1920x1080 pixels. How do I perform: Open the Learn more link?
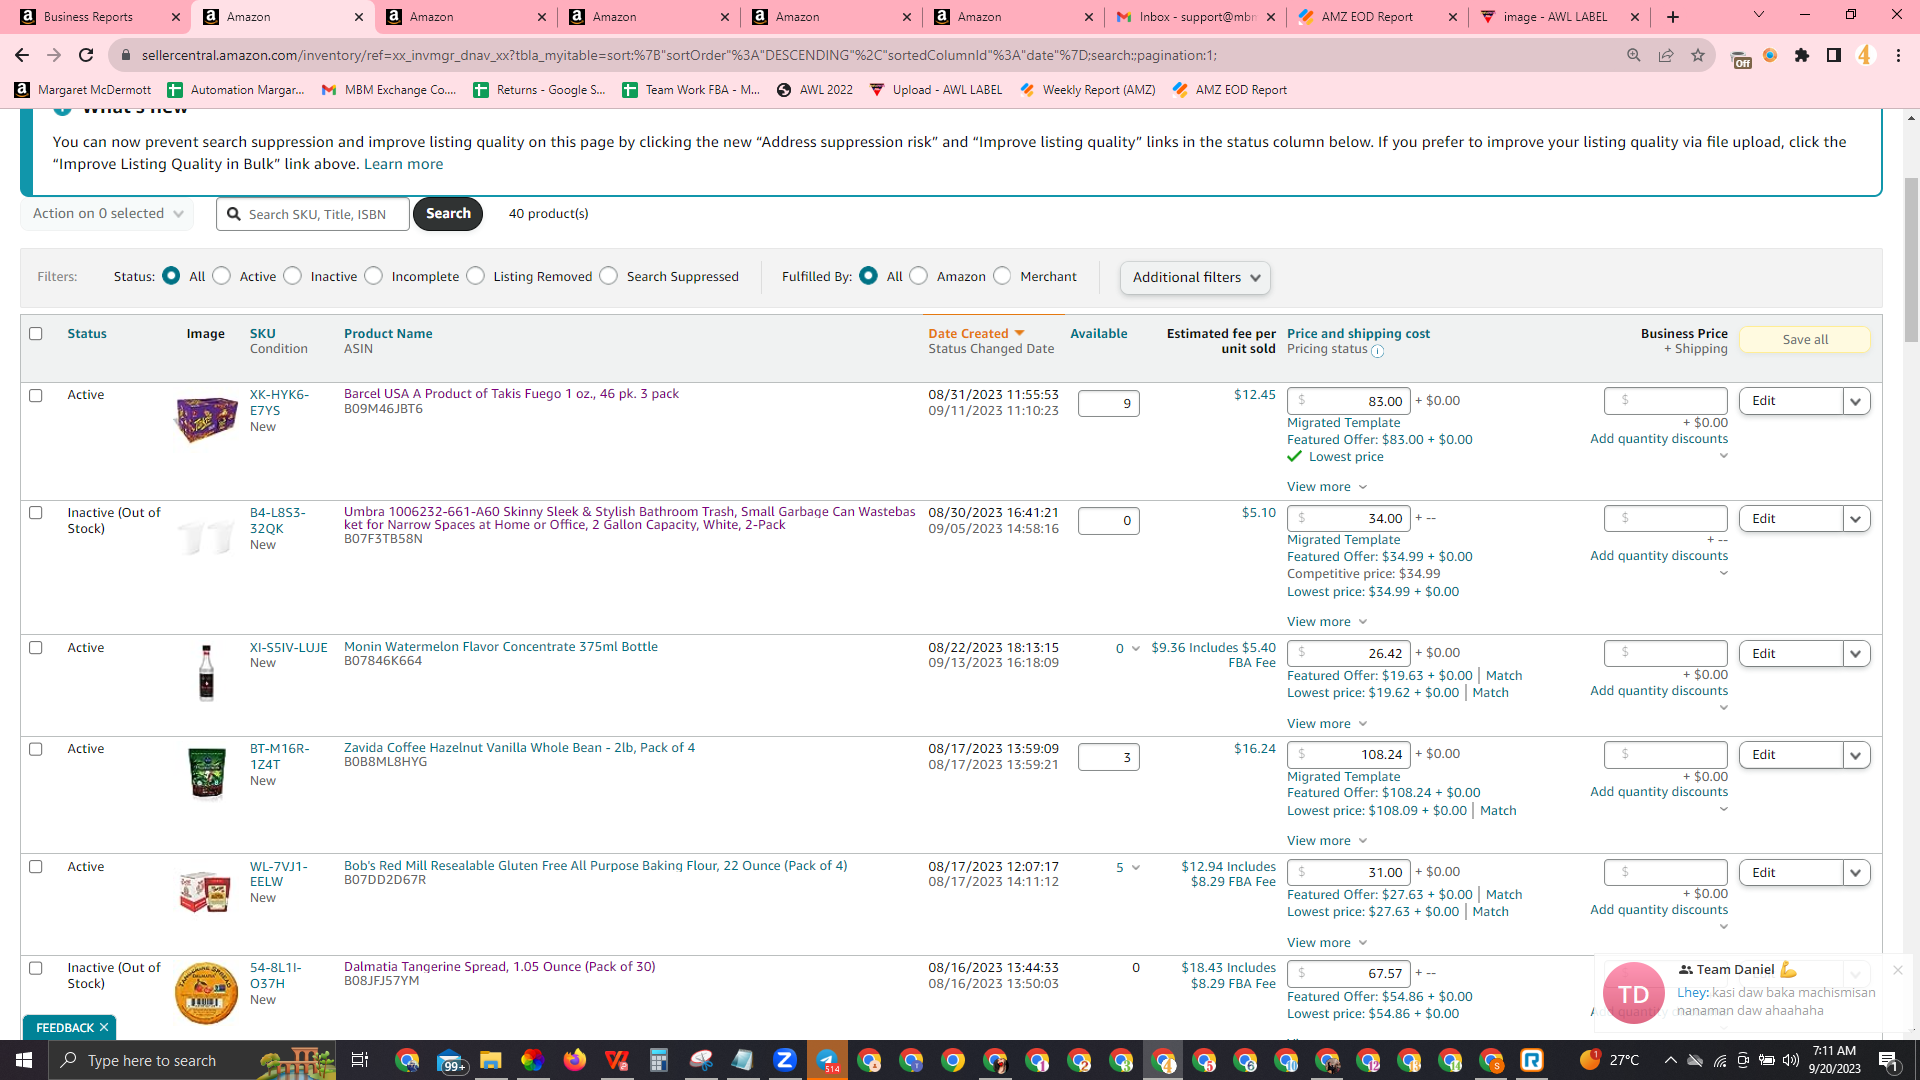point(403,164)
